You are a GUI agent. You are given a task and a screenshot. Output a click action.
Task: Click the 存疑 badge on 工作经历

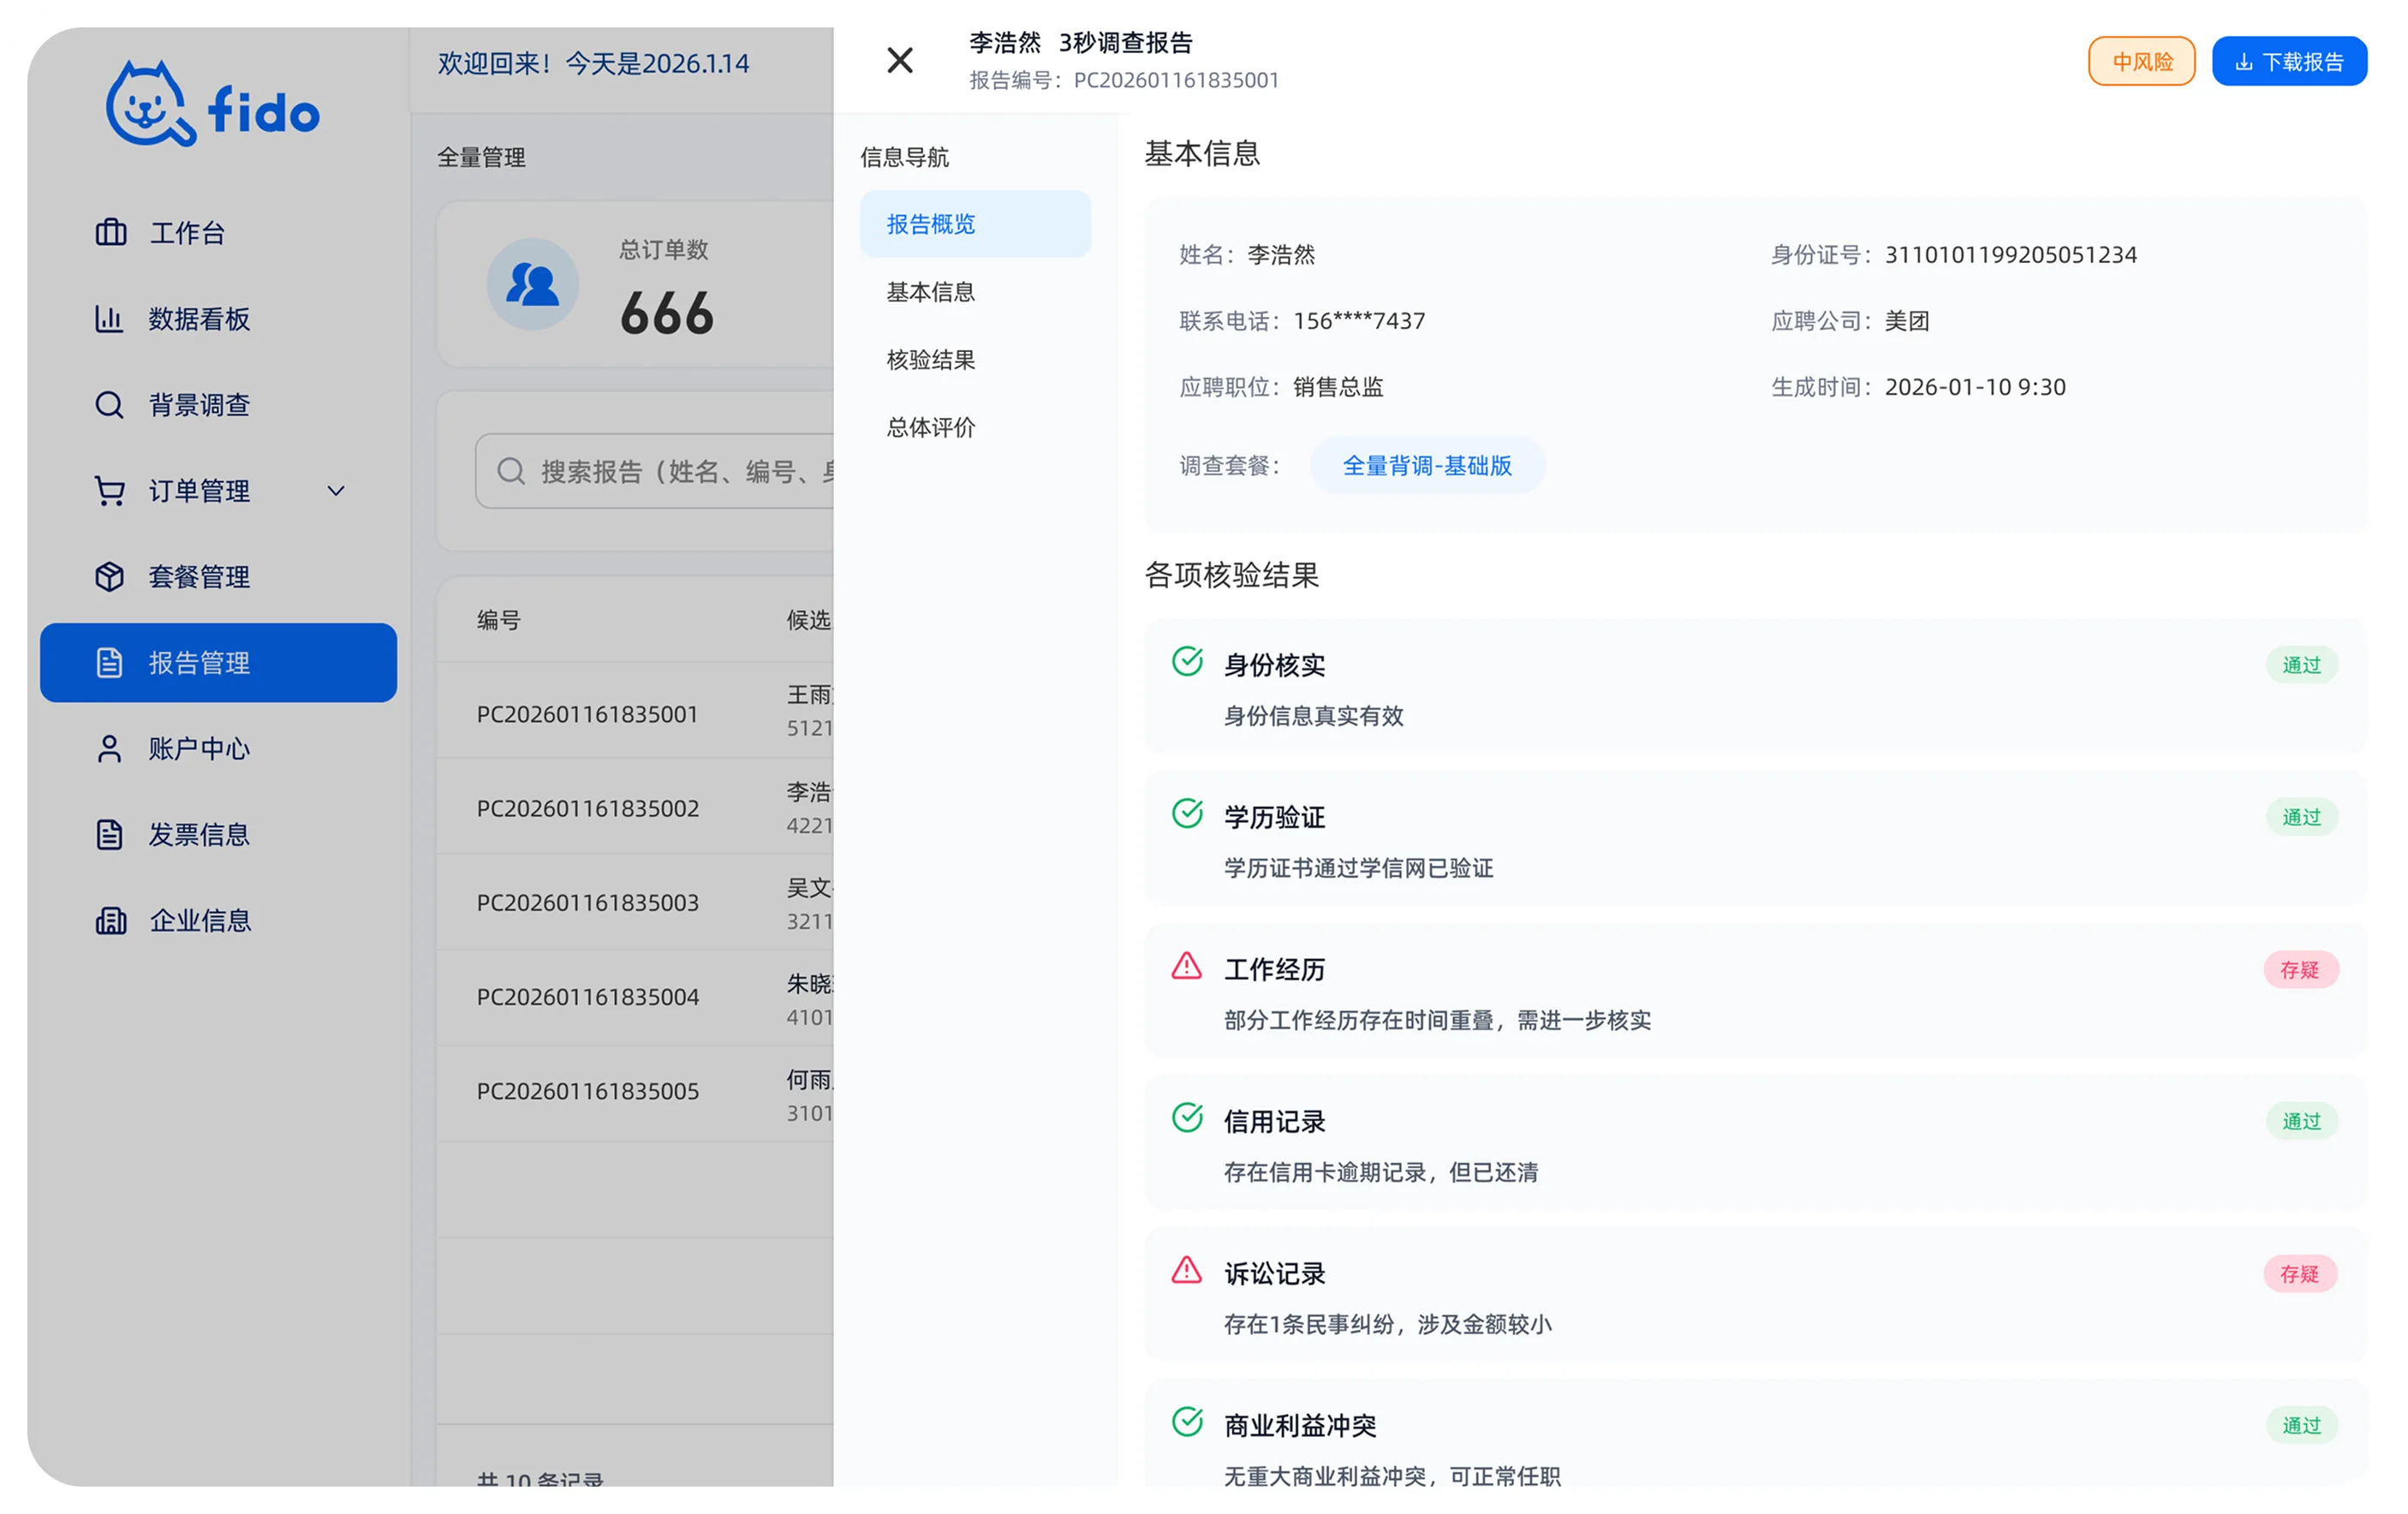click(x=2300, y=970)
